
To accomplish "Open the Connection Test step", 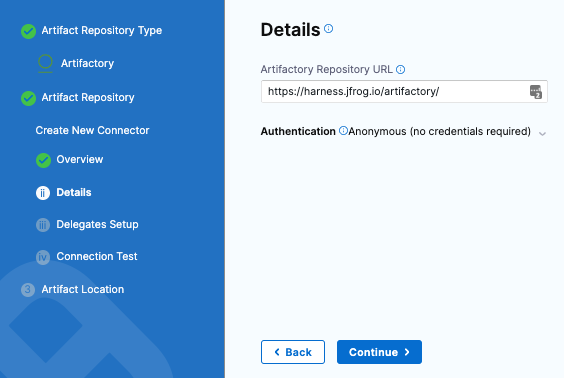I will click(97, 256).
